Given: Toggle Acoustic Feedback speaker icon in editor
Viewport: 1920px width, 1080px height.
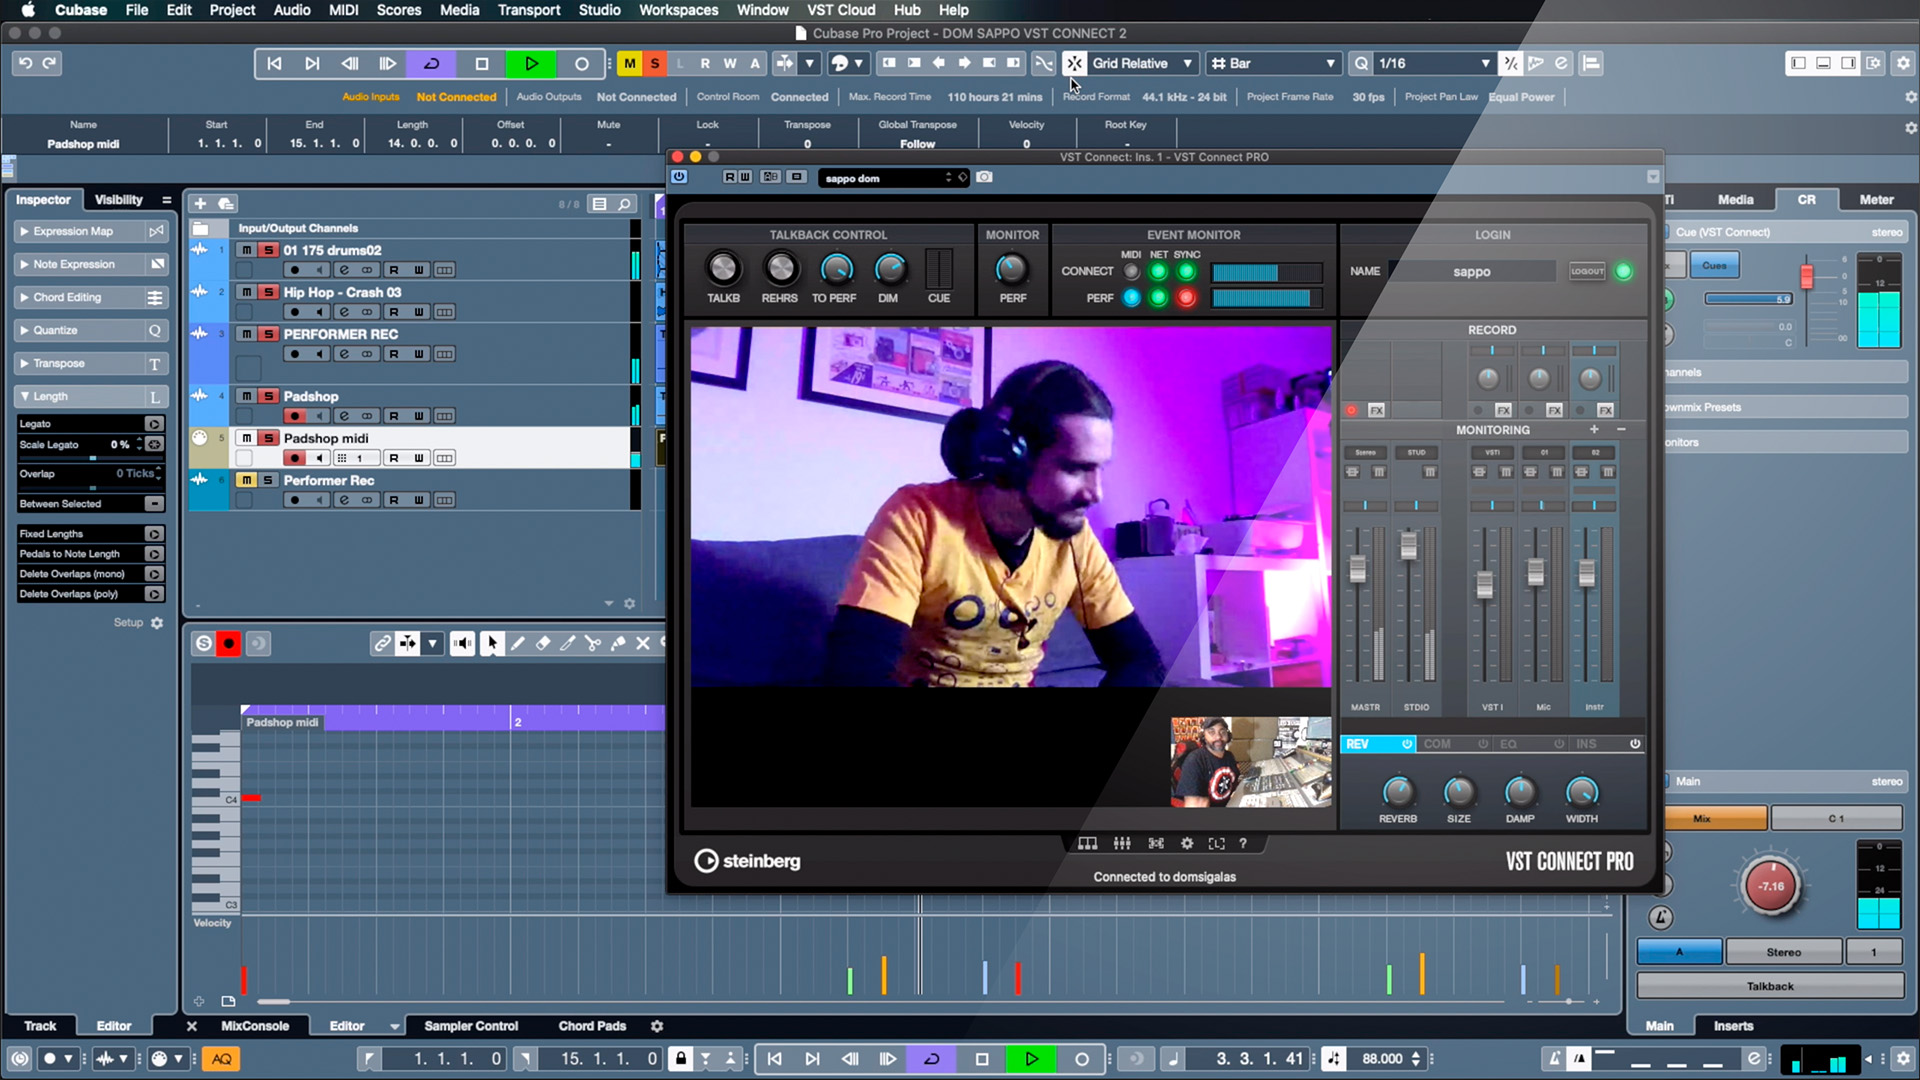Looking at the screenshot, I should [462, 644].
